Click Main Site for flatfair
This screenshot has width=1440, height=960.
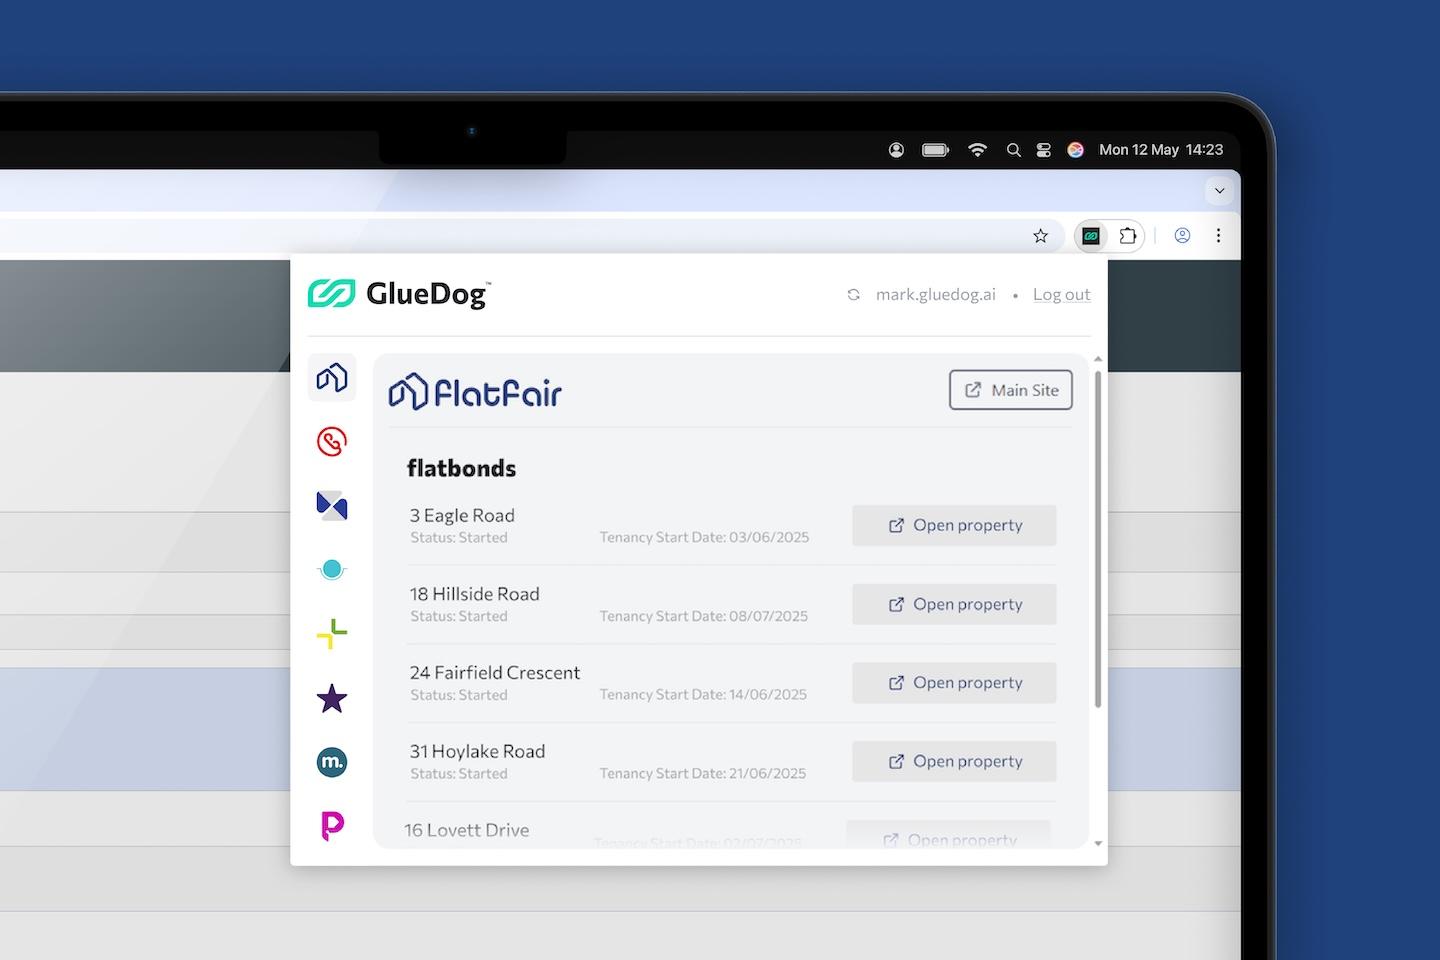pyautogui.click(x=1010, y=390)
